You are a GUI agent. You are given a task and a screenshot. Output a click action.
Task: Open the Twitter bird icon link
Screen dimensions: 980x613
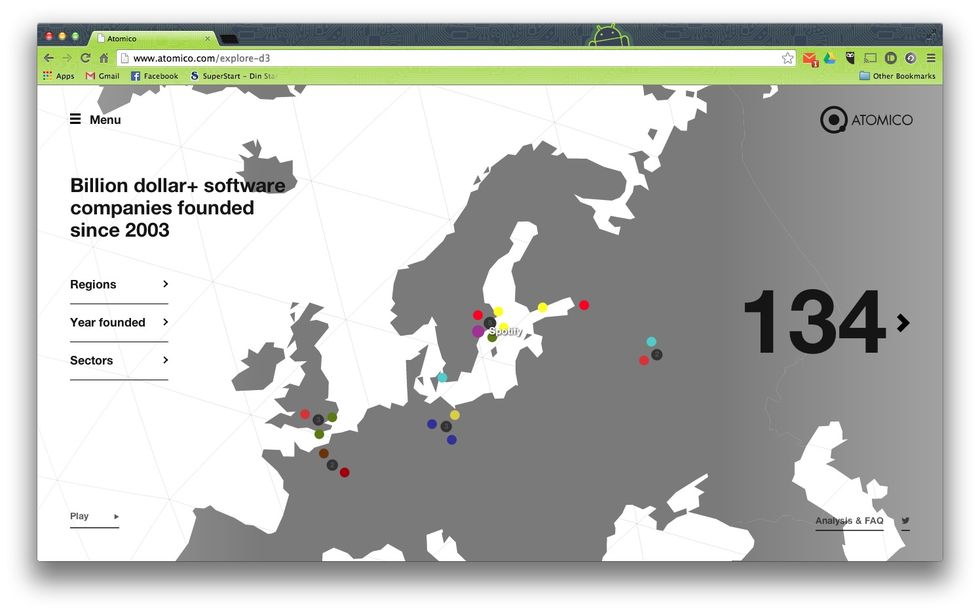[x=905, y=521]
